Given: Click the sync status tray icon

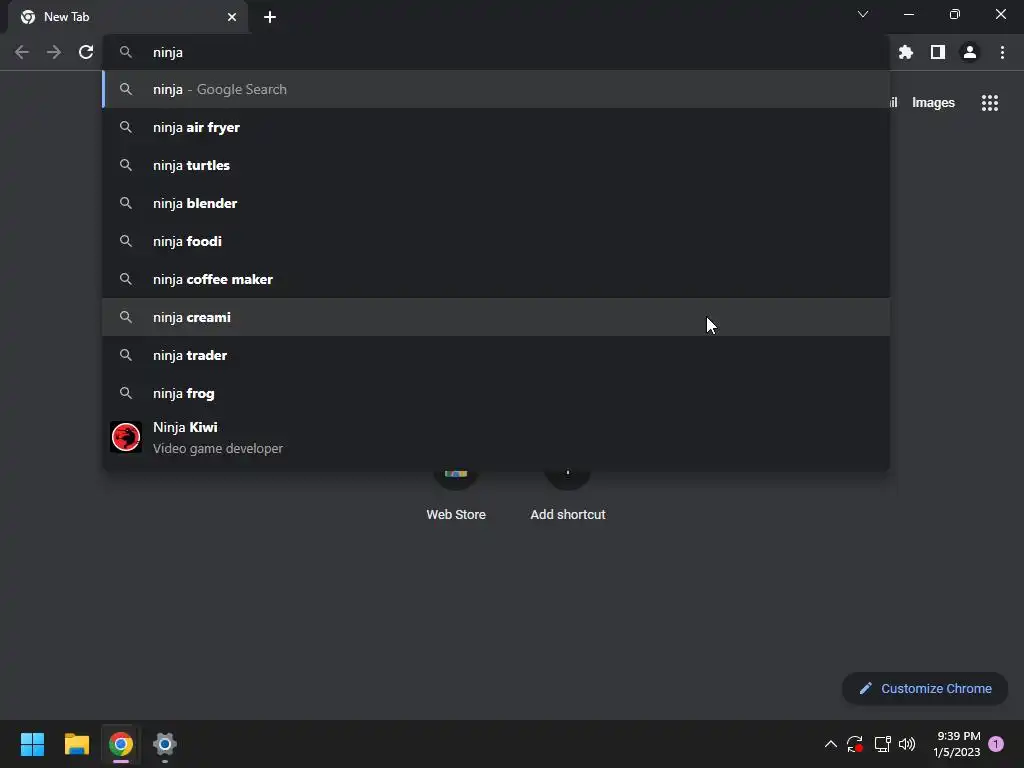Looking at the screenshot, I should pos(855,744).
